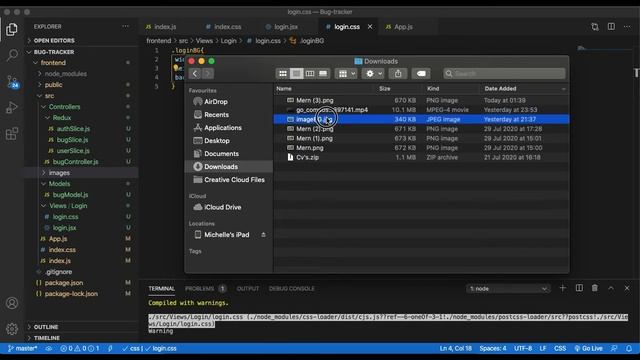
Task: Maximize the panel with chevron up
Action: [611, 288]
